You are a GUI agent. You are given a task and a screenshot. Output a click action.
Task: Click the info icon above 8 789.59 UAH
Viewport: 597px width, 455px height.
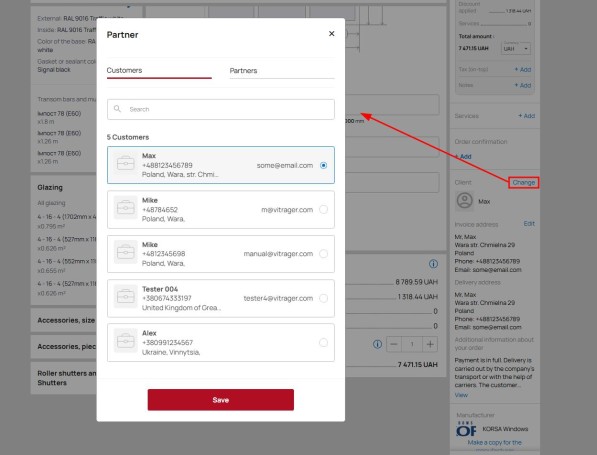(x=433, y=263)
